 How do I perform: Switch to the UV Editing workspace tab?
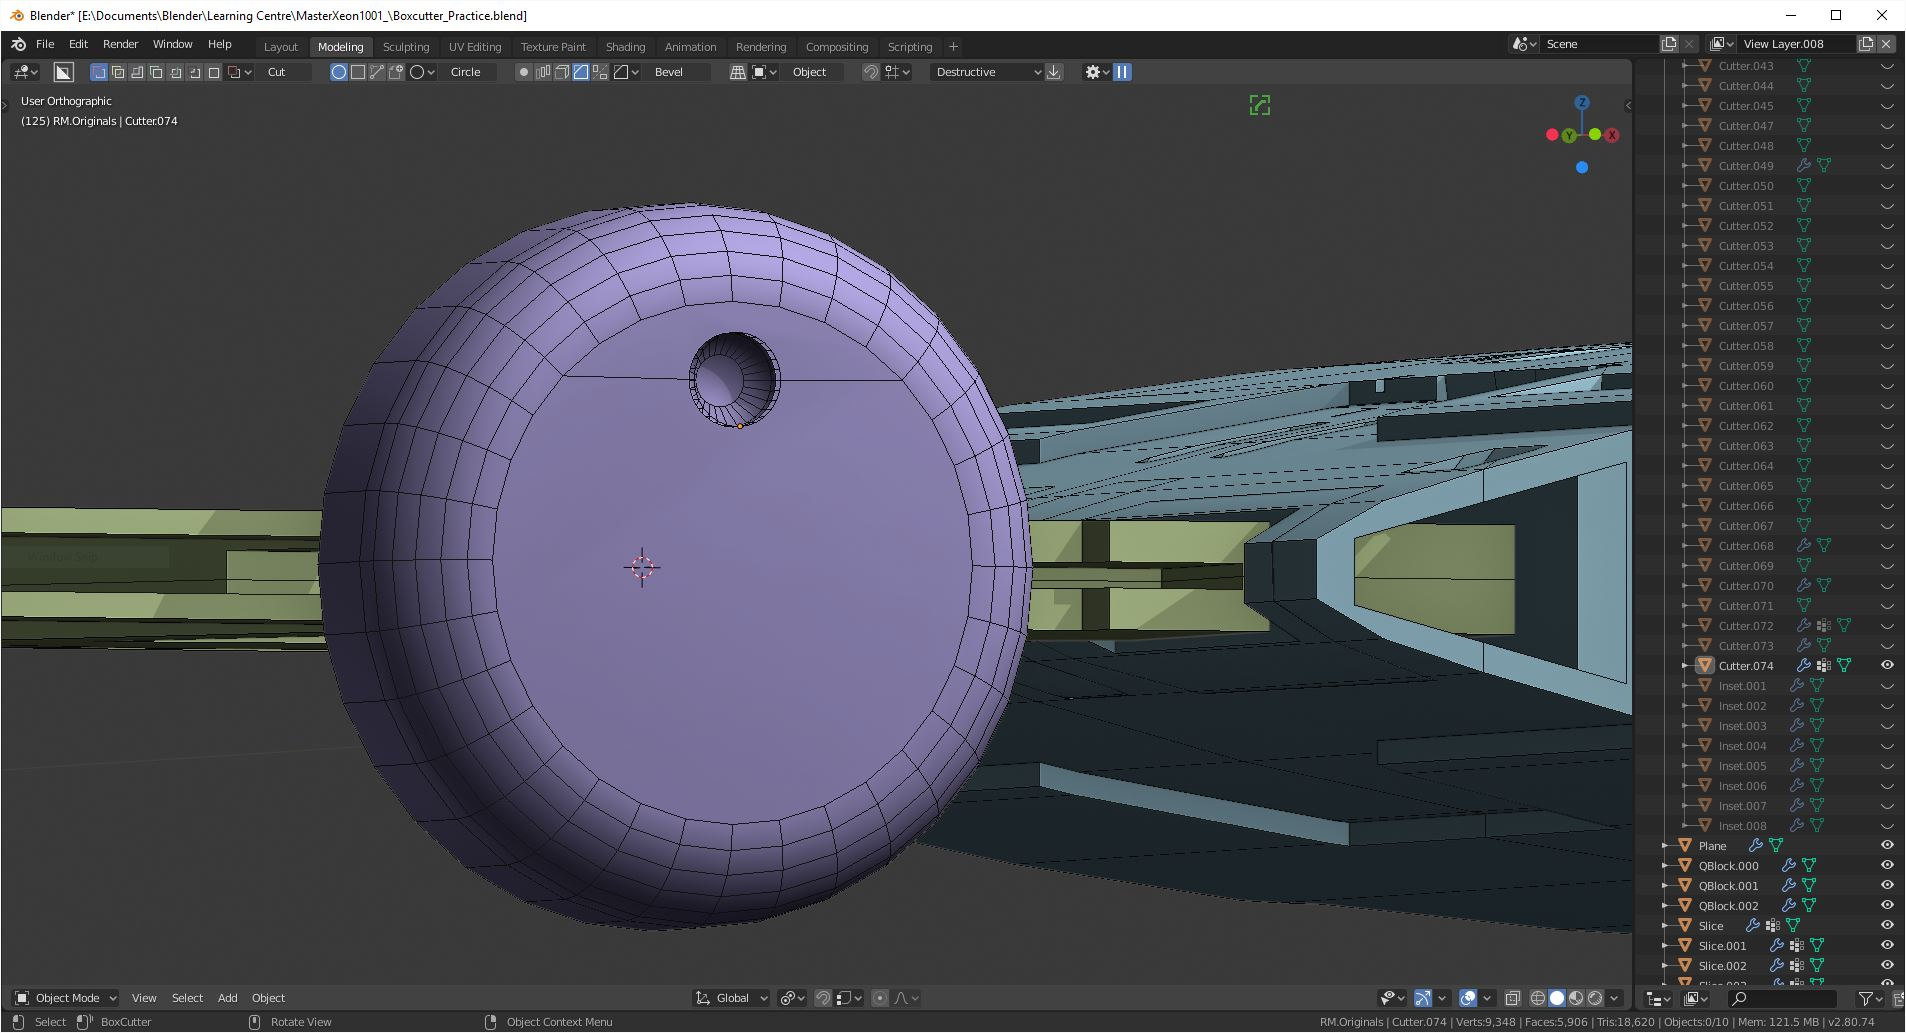475,47
